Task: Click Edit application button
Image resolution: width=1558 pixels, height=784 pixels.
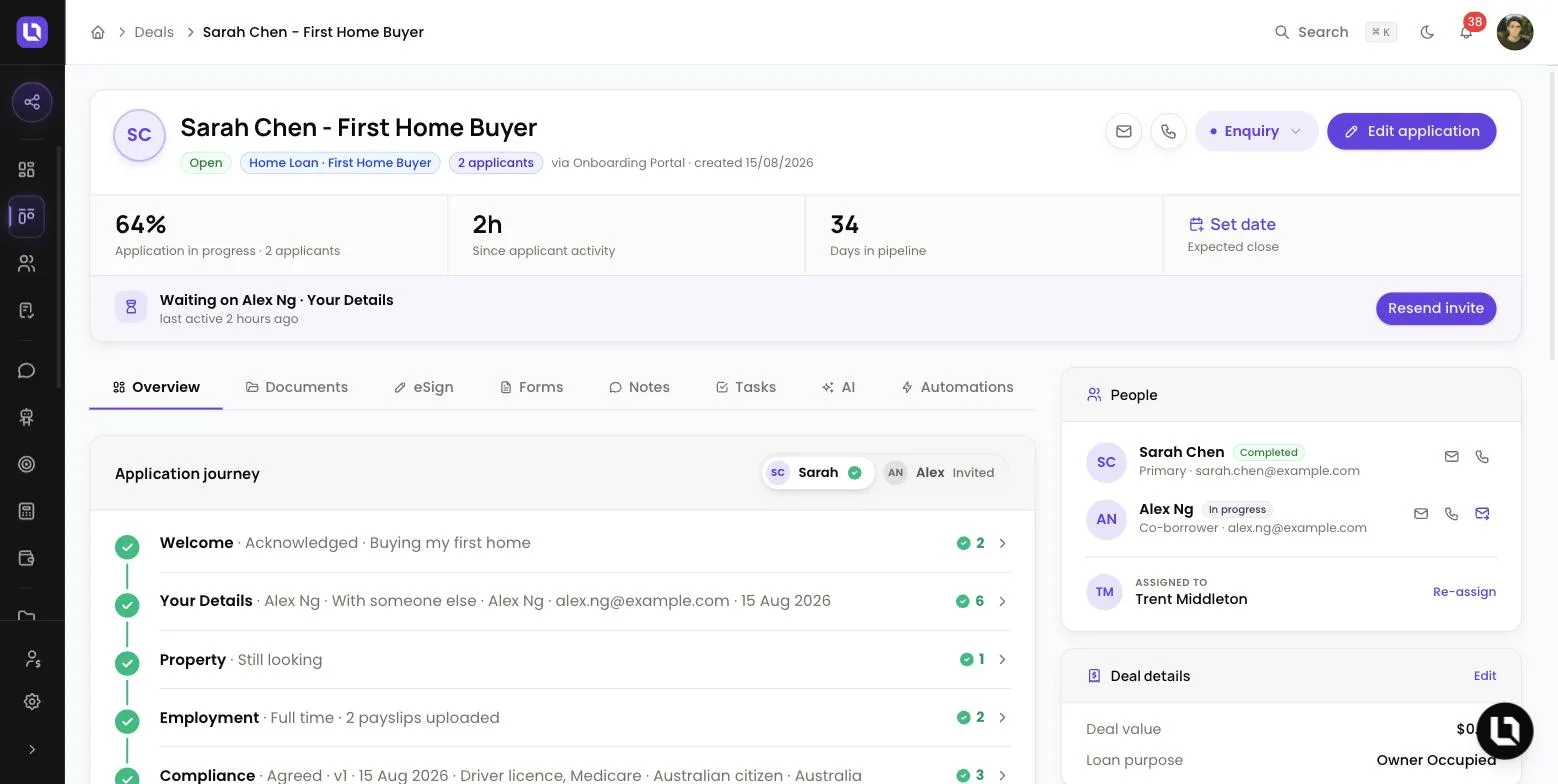Action: click(1411, 131)
